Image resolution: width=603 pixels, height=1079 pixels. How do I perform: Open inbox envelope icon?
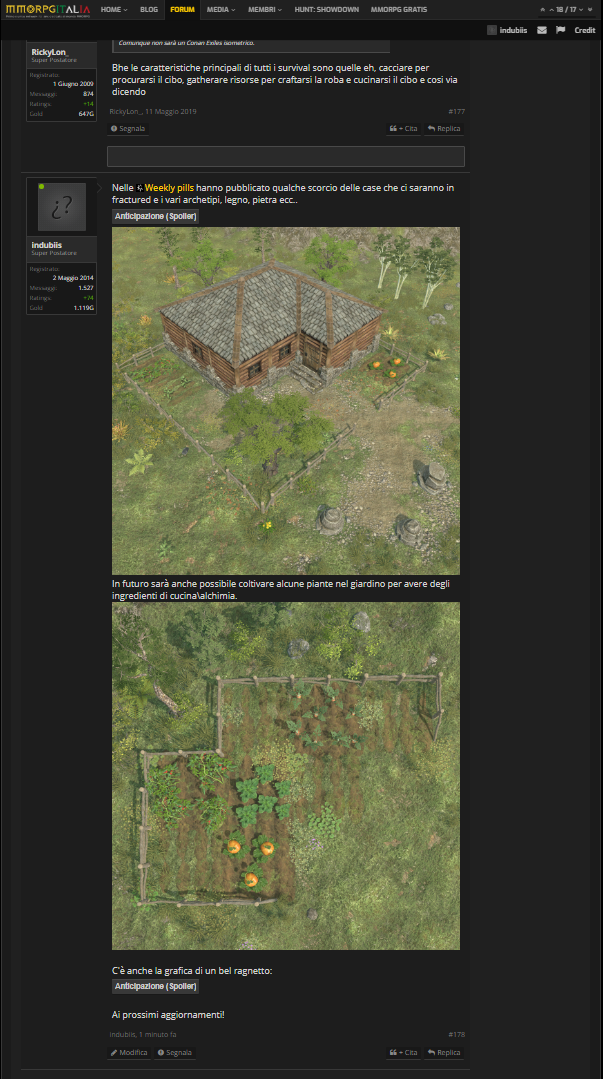(x=542, y=30)
